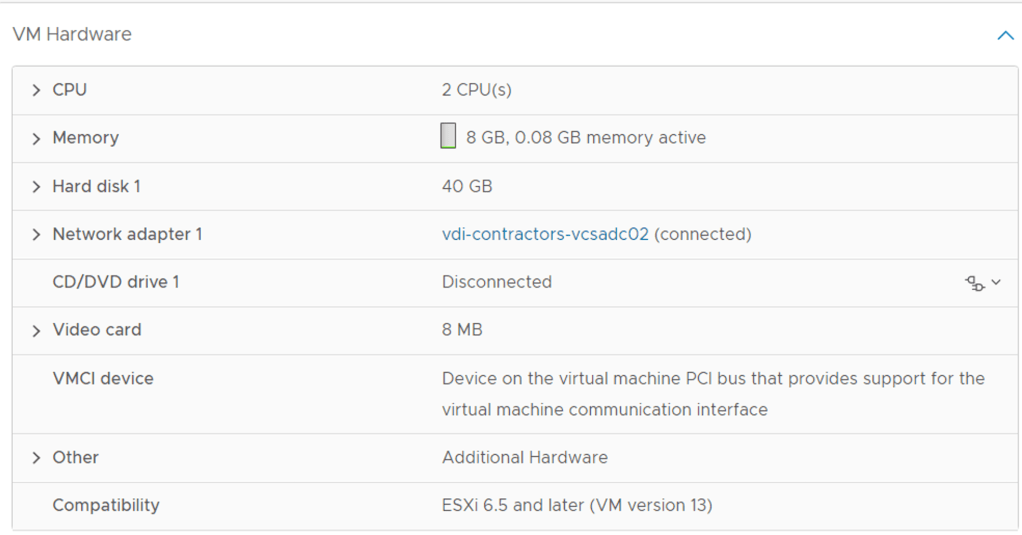Click the VM Hardware panel title
This screenshot has height=535, width=1022.
tap(72, 34)
